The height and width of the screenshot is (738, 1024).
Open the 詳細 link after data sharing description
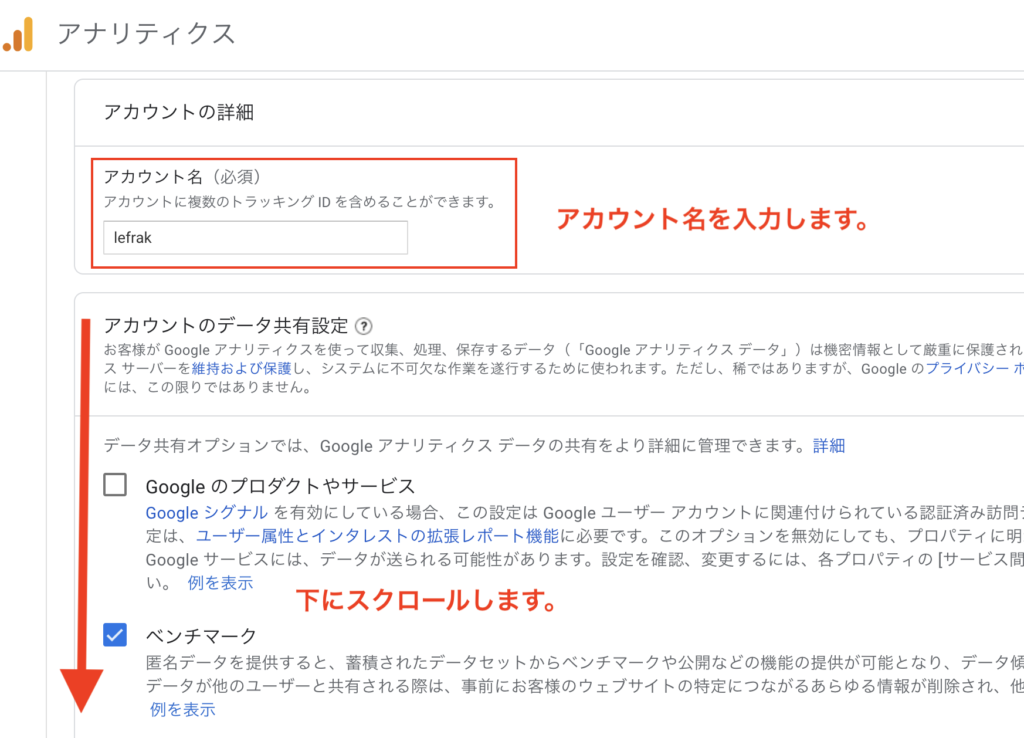829,446
